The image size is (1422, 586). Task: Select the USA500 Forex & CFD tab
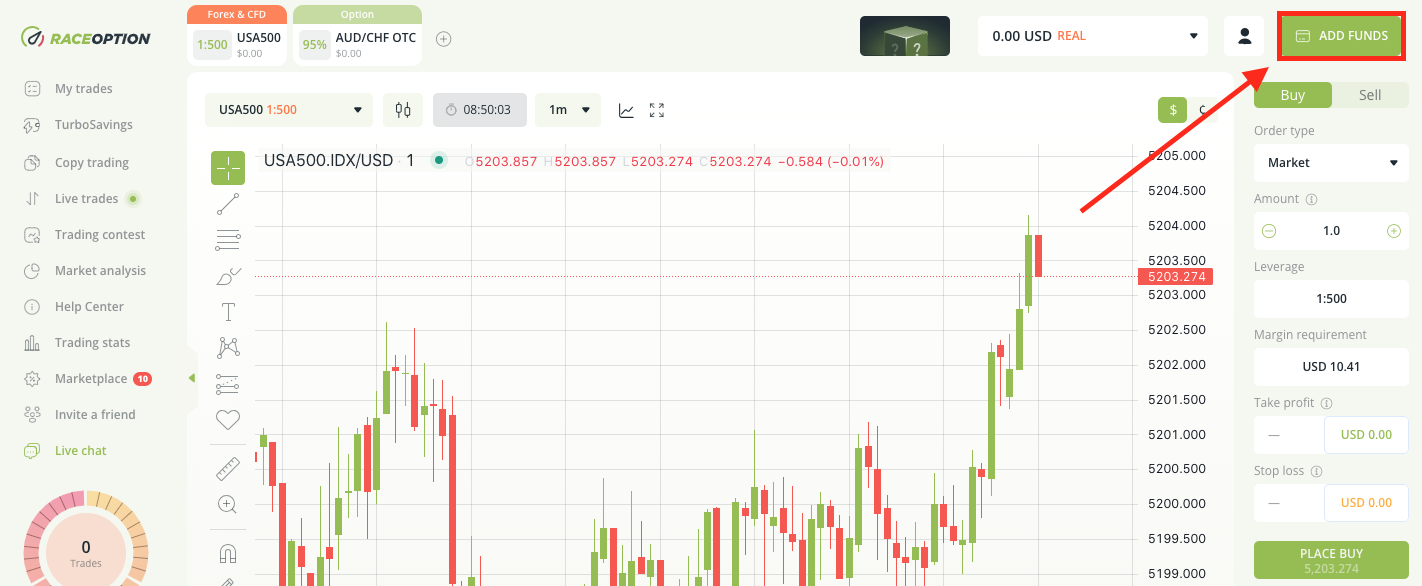(237, 36)
